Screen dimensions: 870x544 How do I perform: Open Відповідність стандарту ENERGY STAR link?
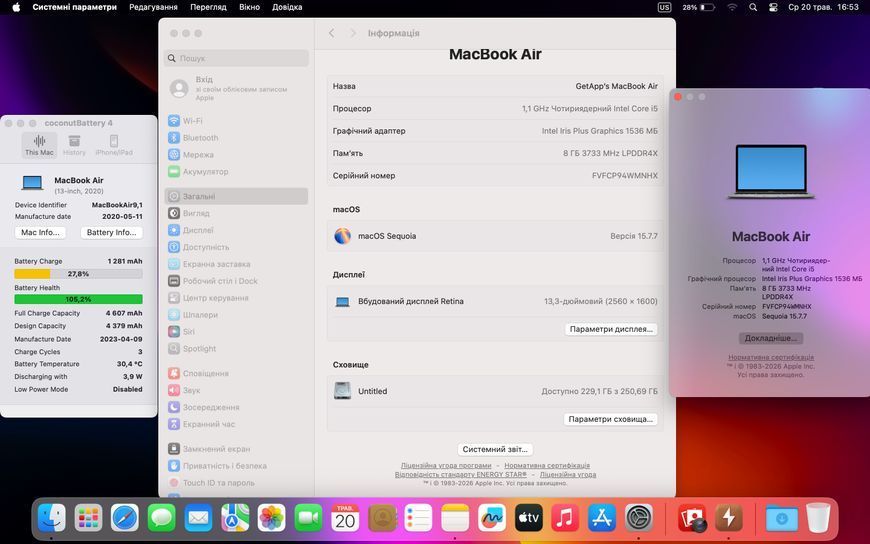tap(461, 475)
